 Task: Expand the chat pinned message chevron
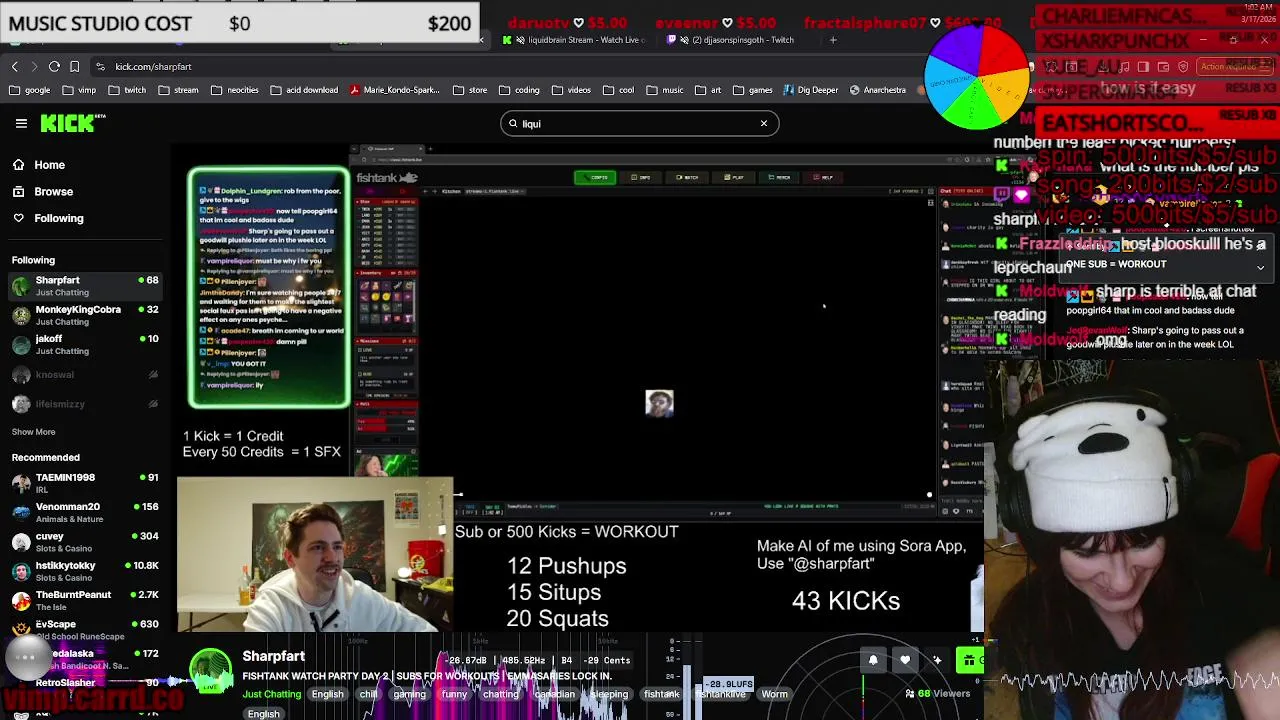click(x=1260, y=267)
